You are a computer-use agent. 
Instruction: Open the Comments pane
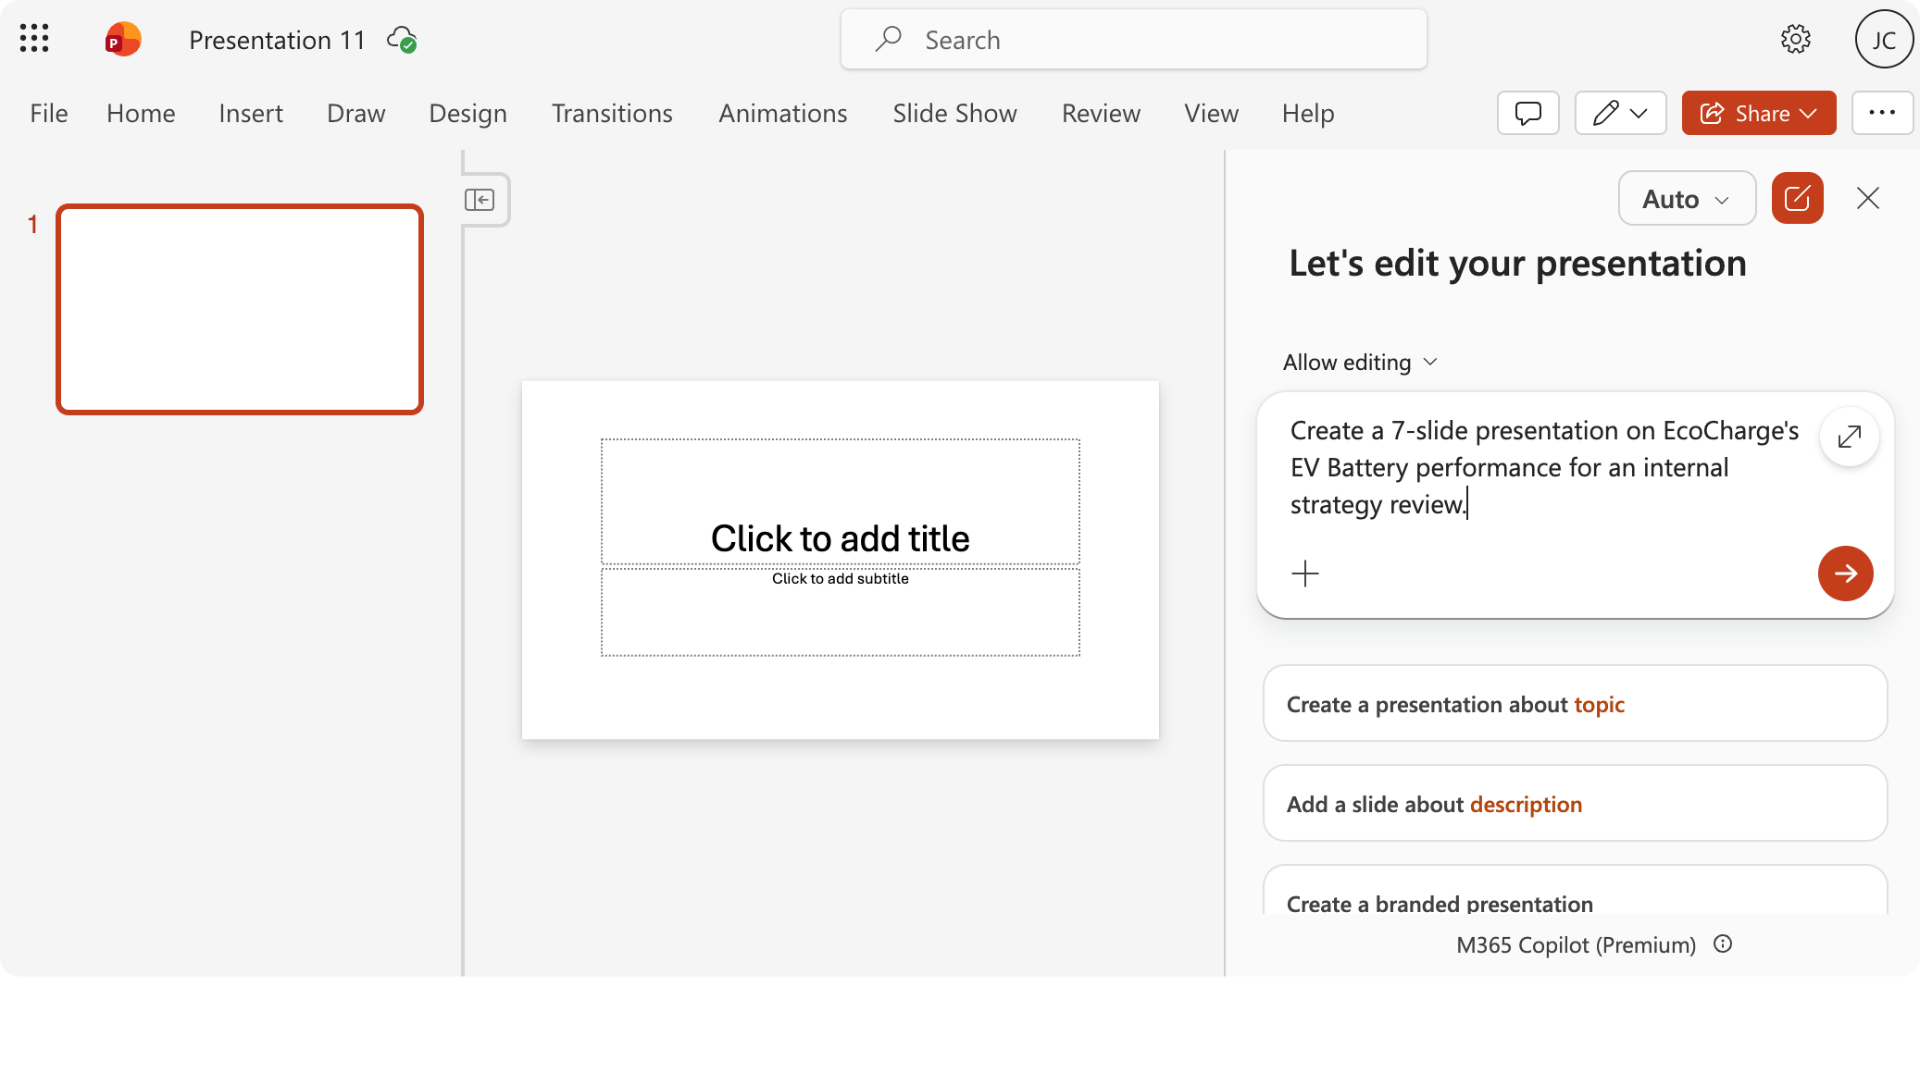pyautogui.click(x=1528, y=113)
